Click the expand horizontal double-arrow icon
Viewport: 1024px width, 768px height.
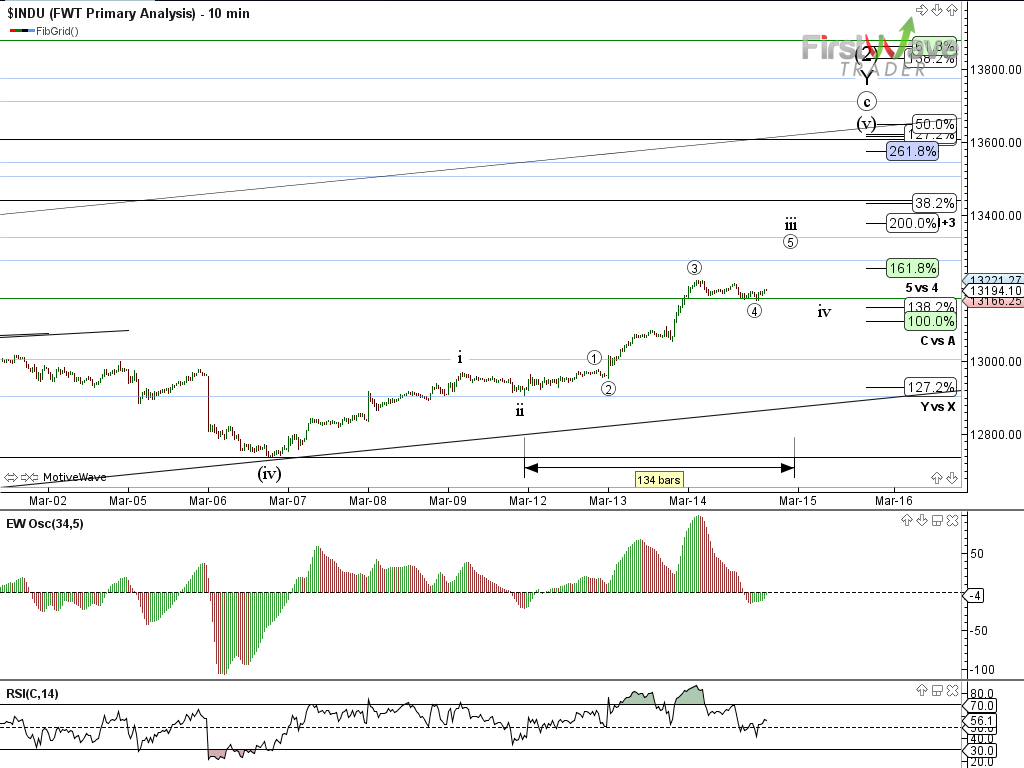11,477
